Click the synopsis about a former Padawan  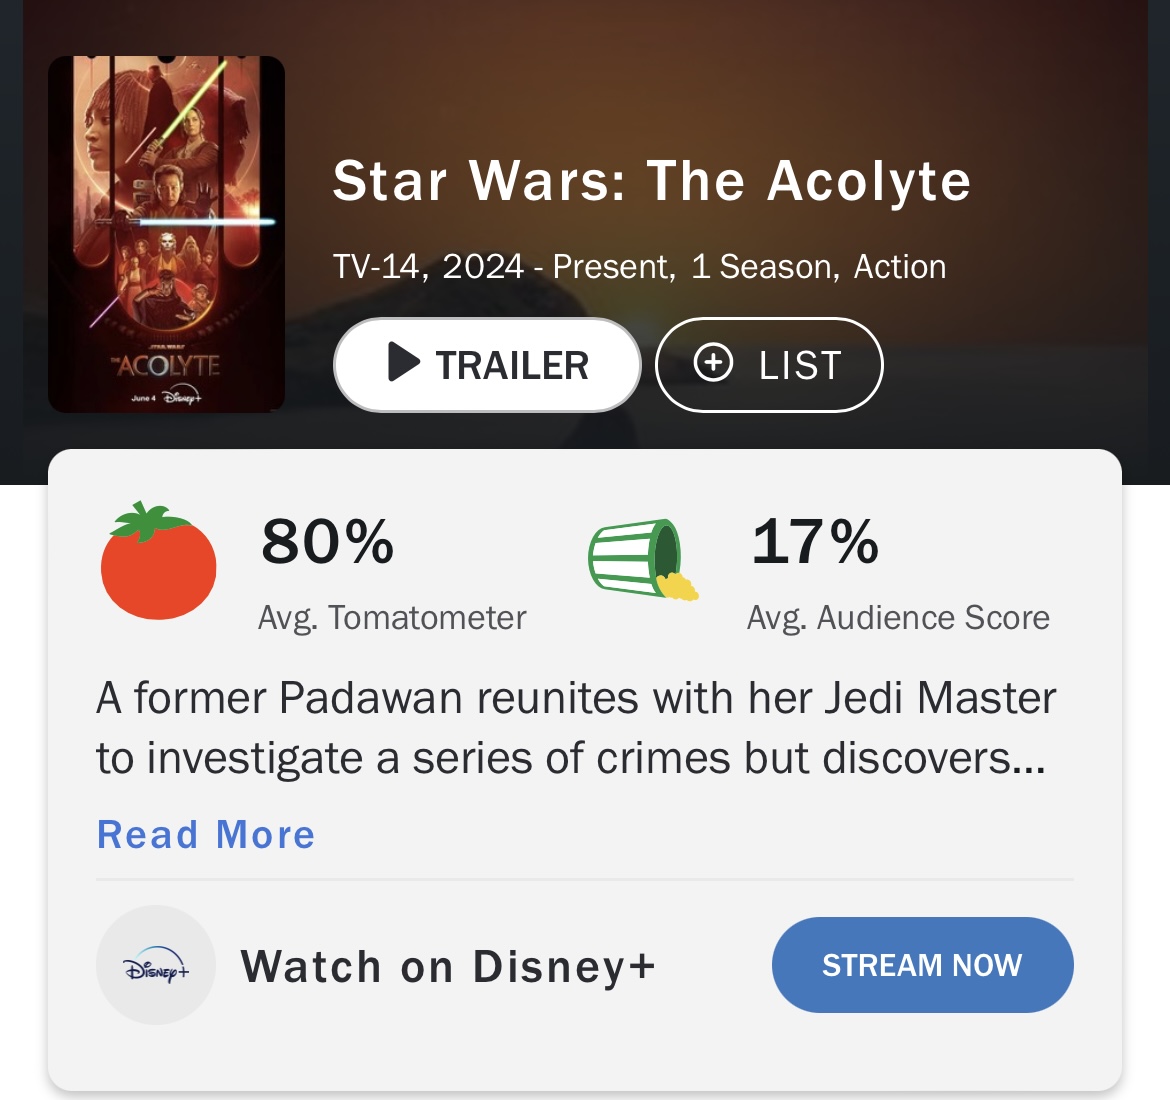coord(575,728)
